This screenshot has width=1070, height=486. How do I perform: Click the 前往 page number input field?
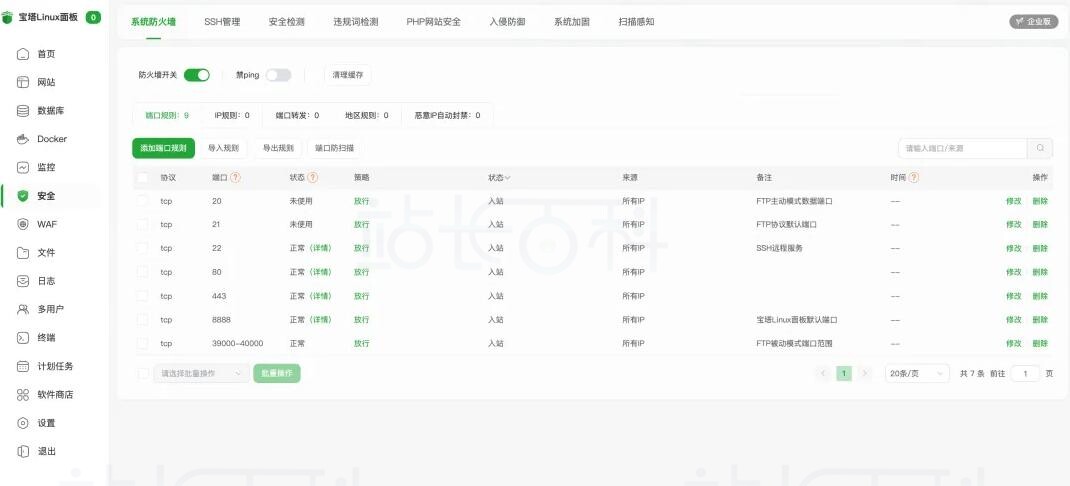(x=1025, y=373)
